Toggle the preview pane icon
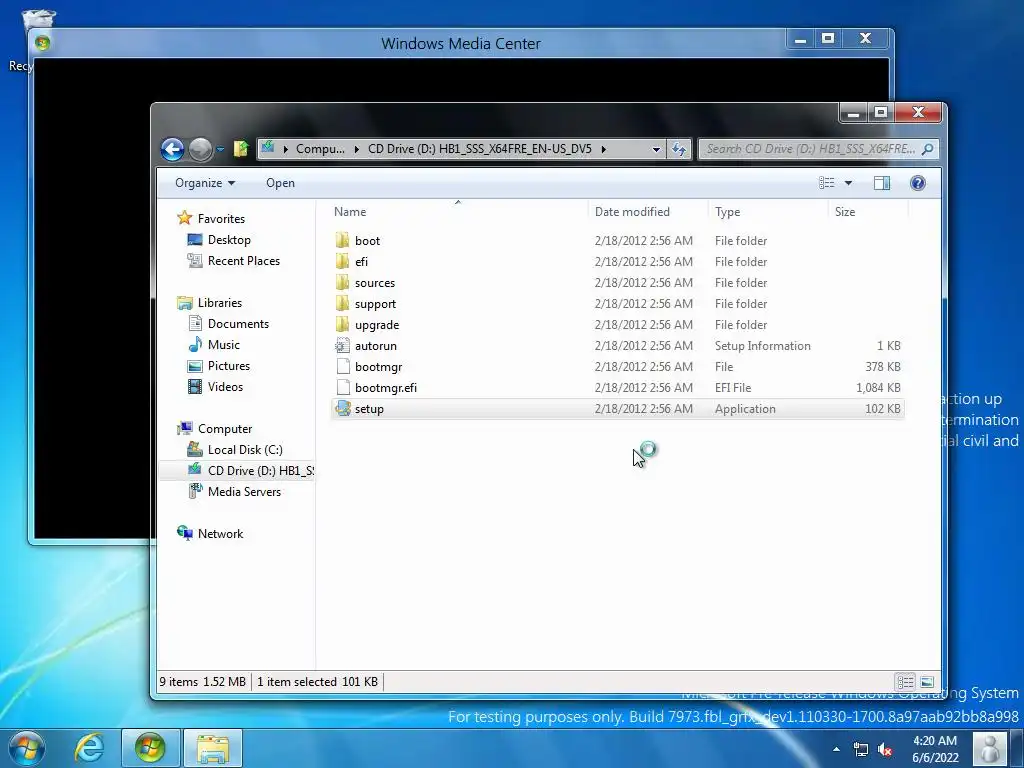 (882, 183)
